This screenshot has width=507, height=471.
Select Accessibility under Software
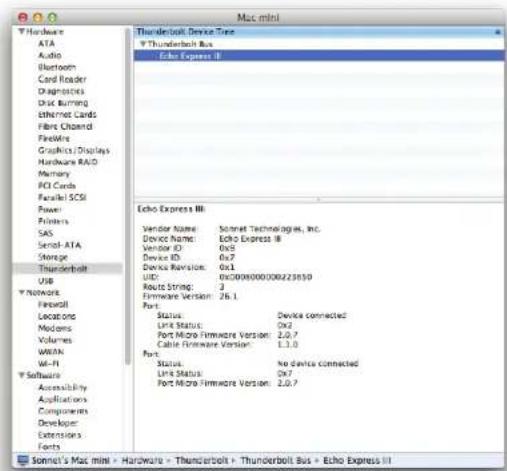pos(63,387)
